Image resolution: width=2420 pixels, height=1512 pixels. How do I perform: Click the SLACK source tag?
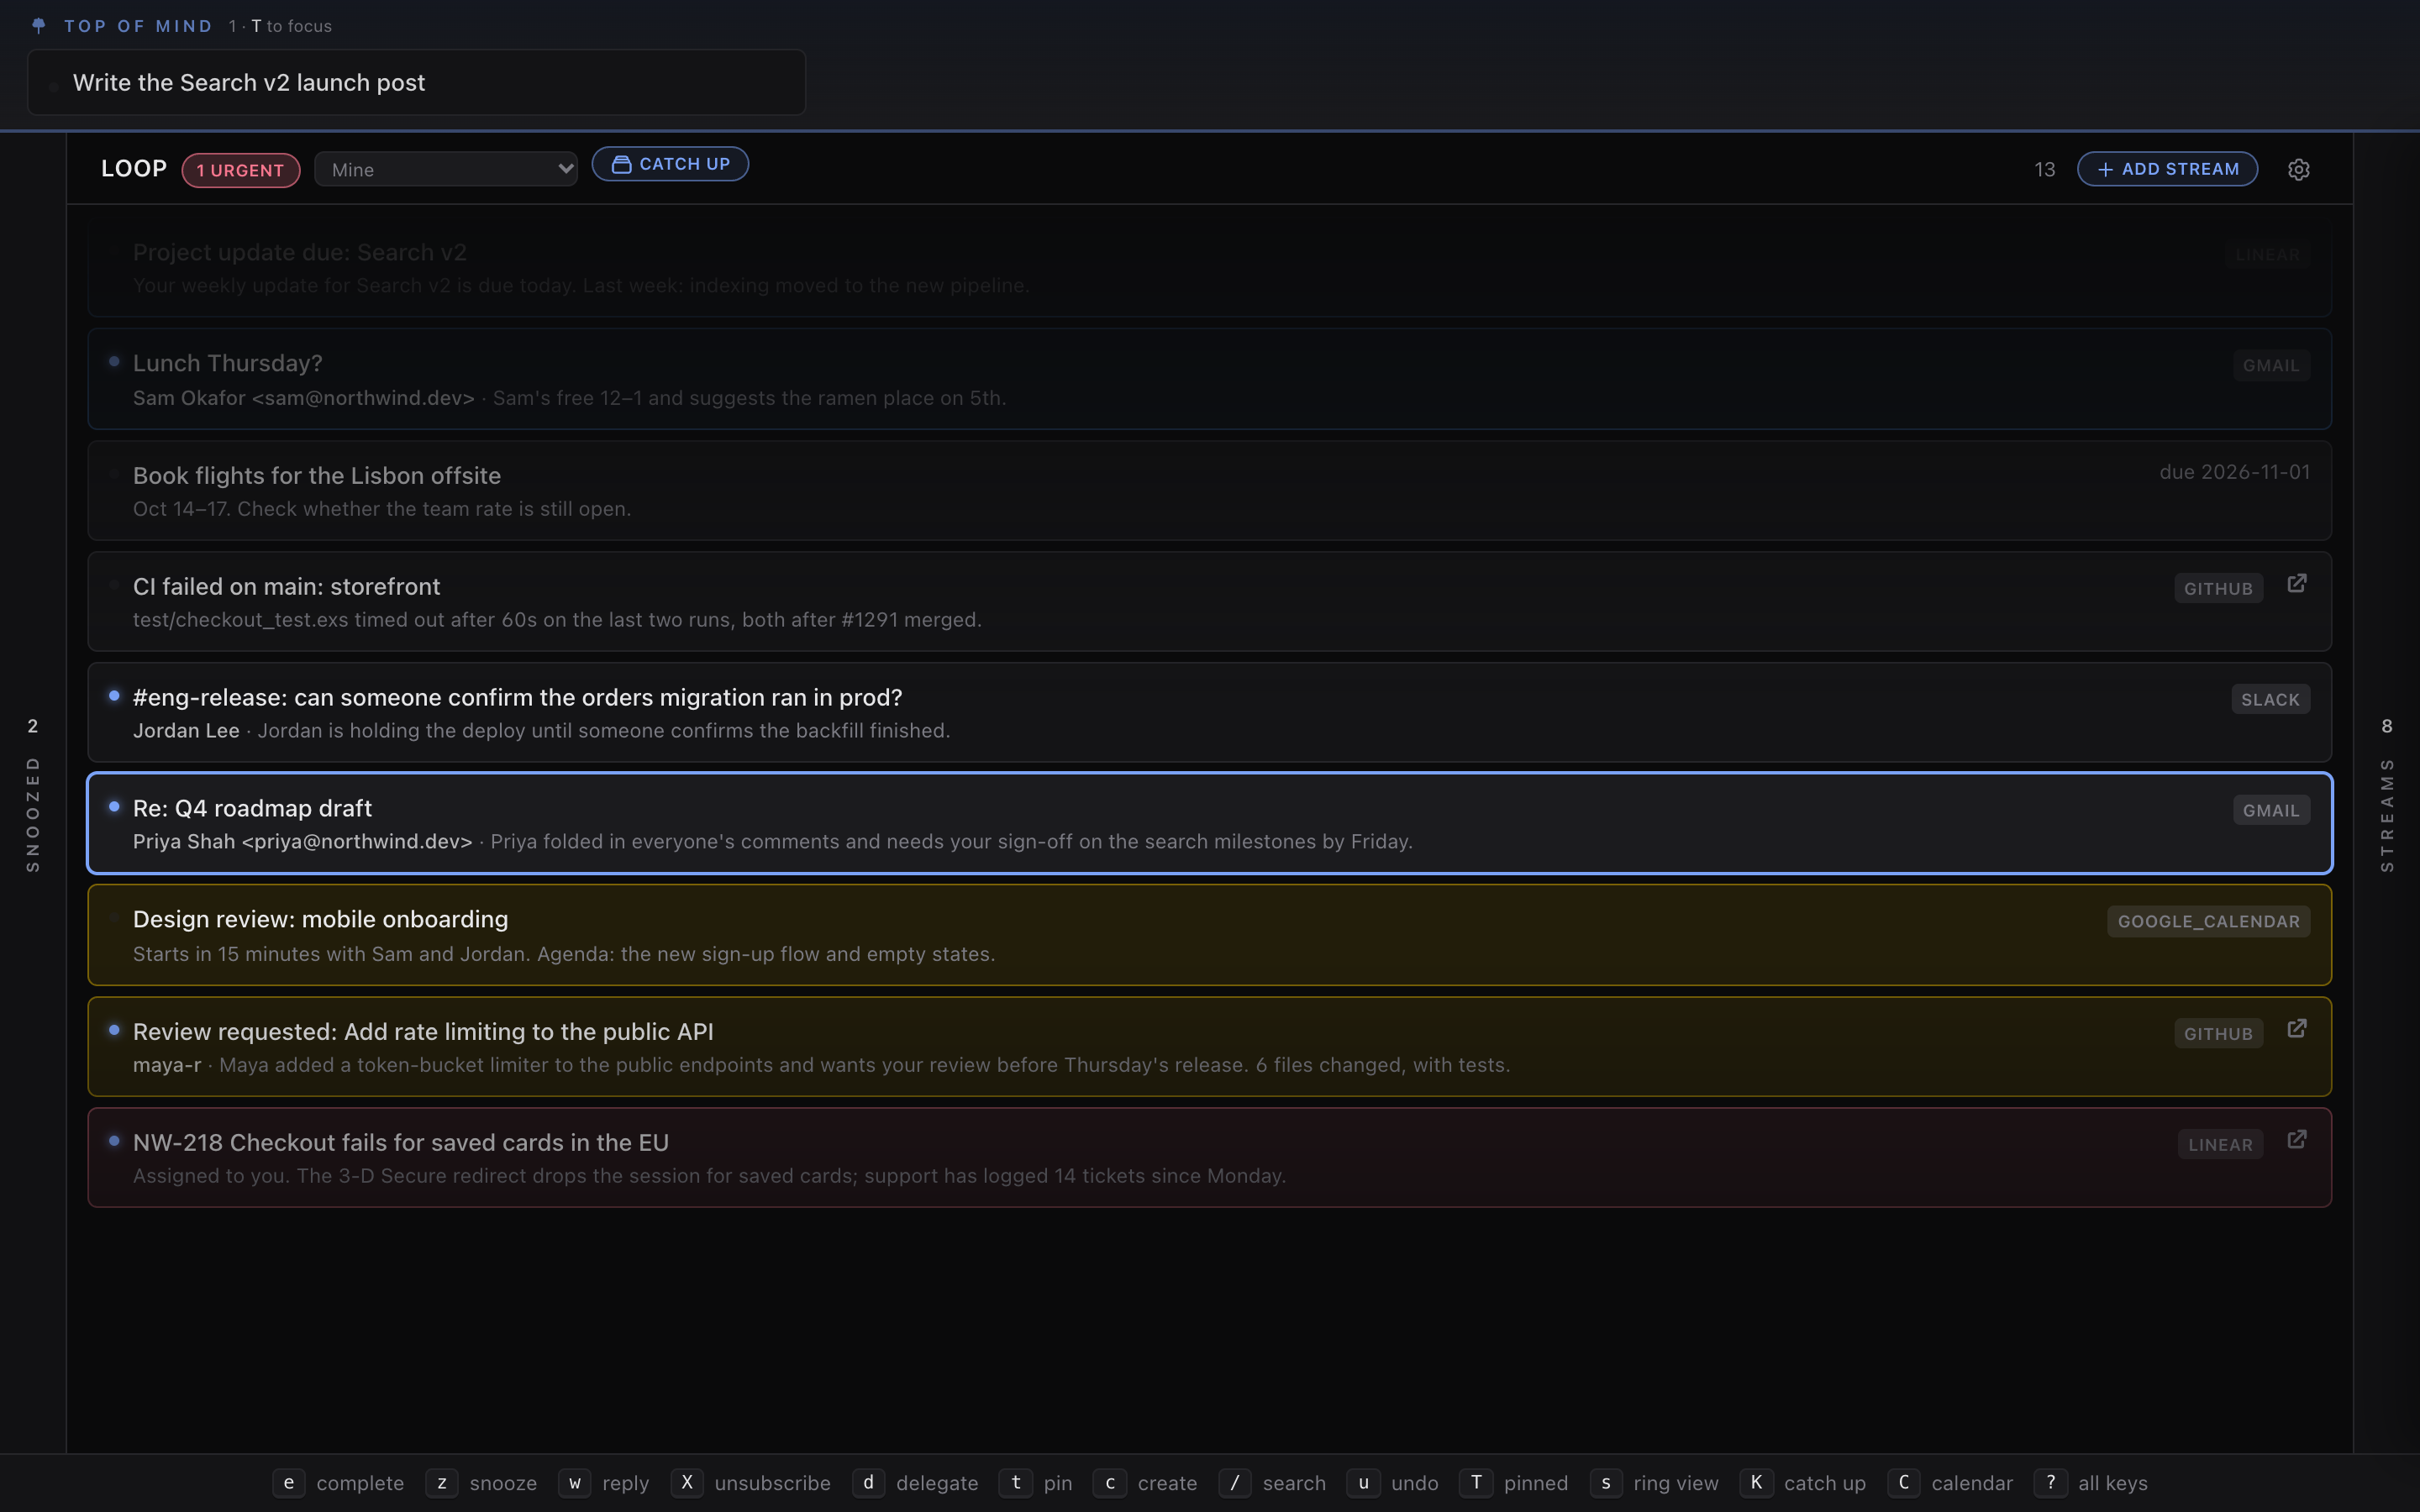pyautogui.click(x=2270, y=699)
